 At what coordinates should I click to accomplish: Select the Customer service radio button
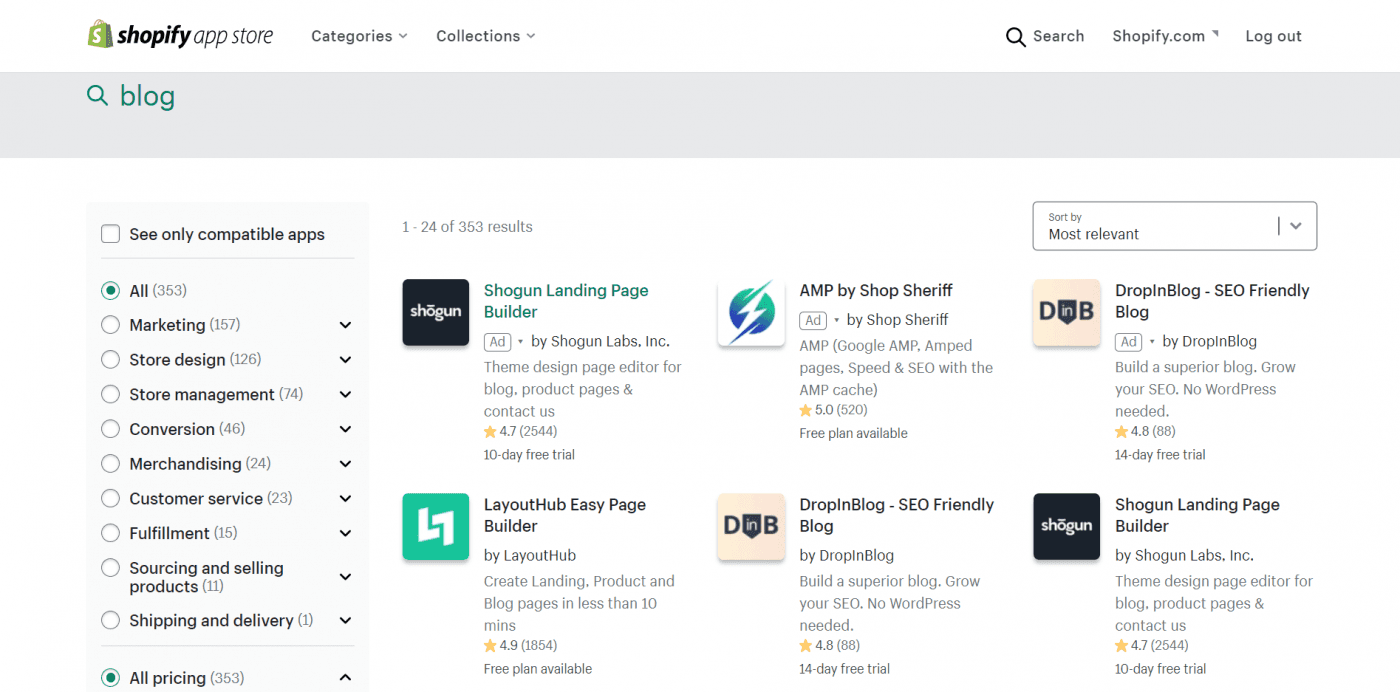110,499
